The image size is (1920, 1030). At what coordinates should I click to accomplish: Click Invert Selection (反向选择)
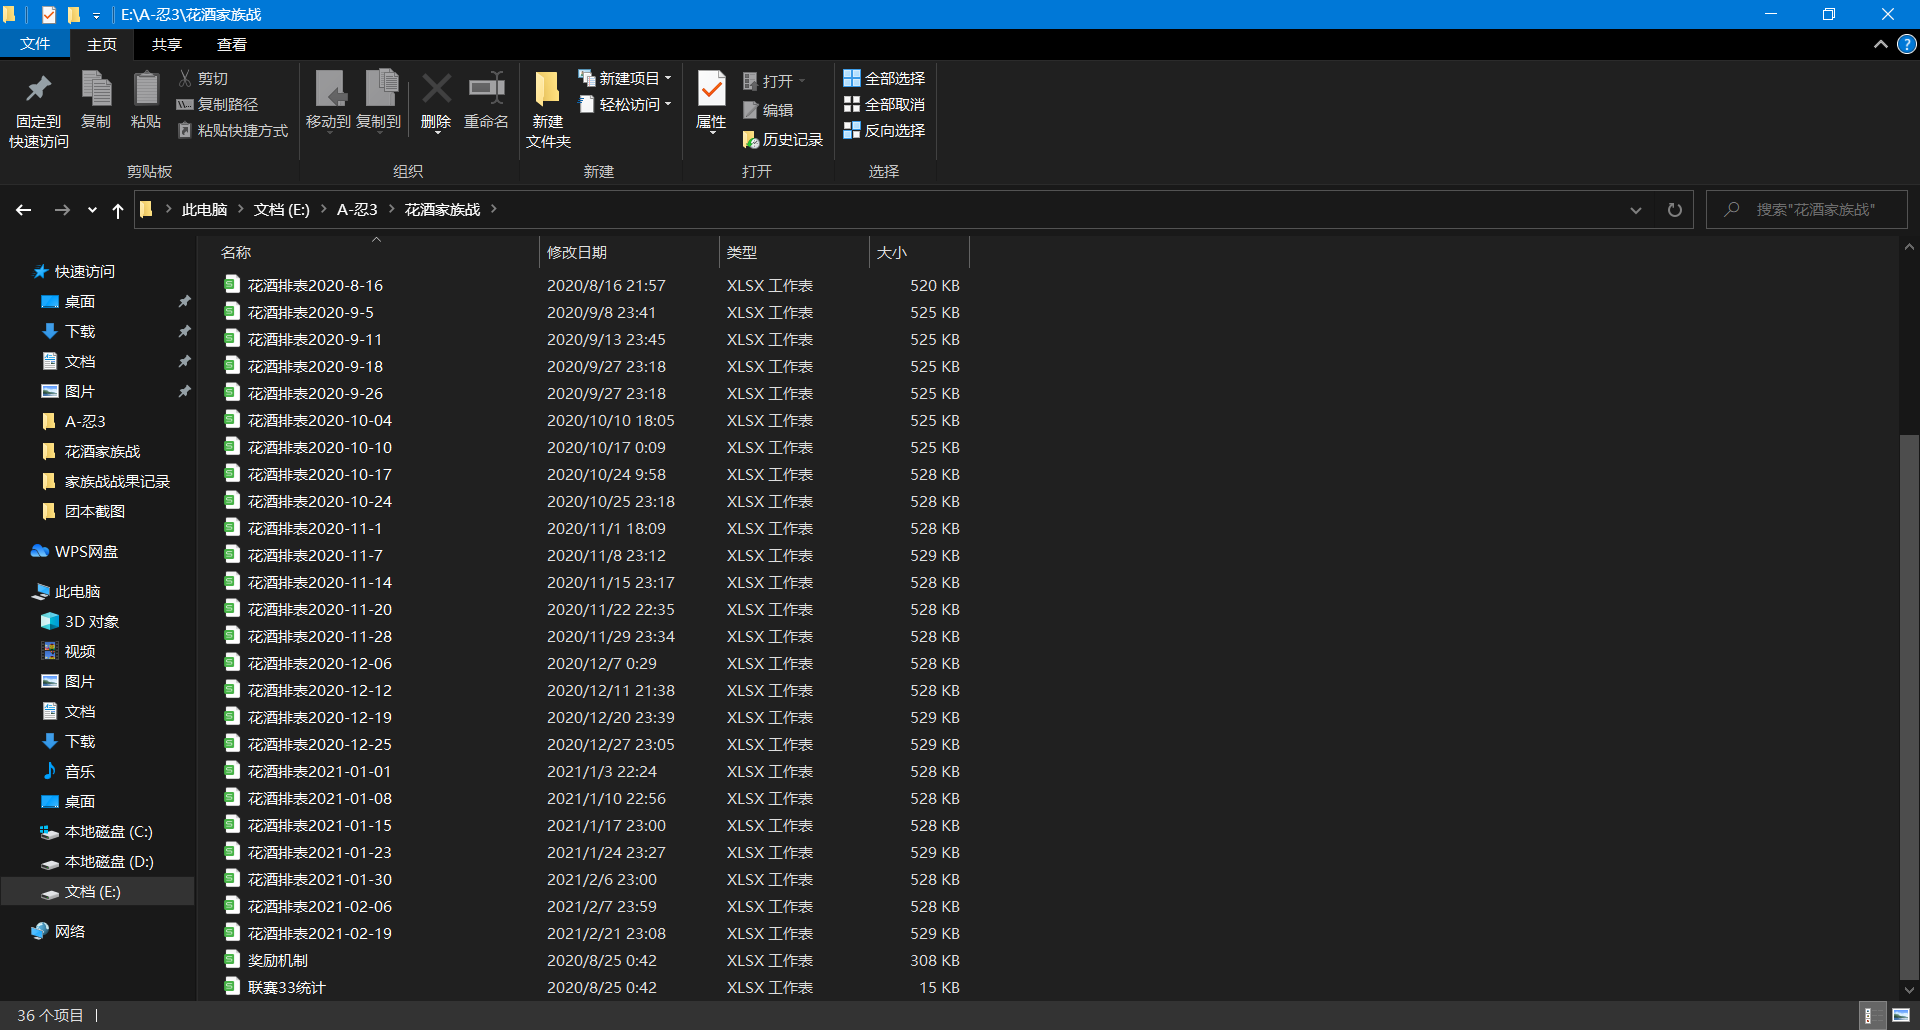click(x=884, y=130)
